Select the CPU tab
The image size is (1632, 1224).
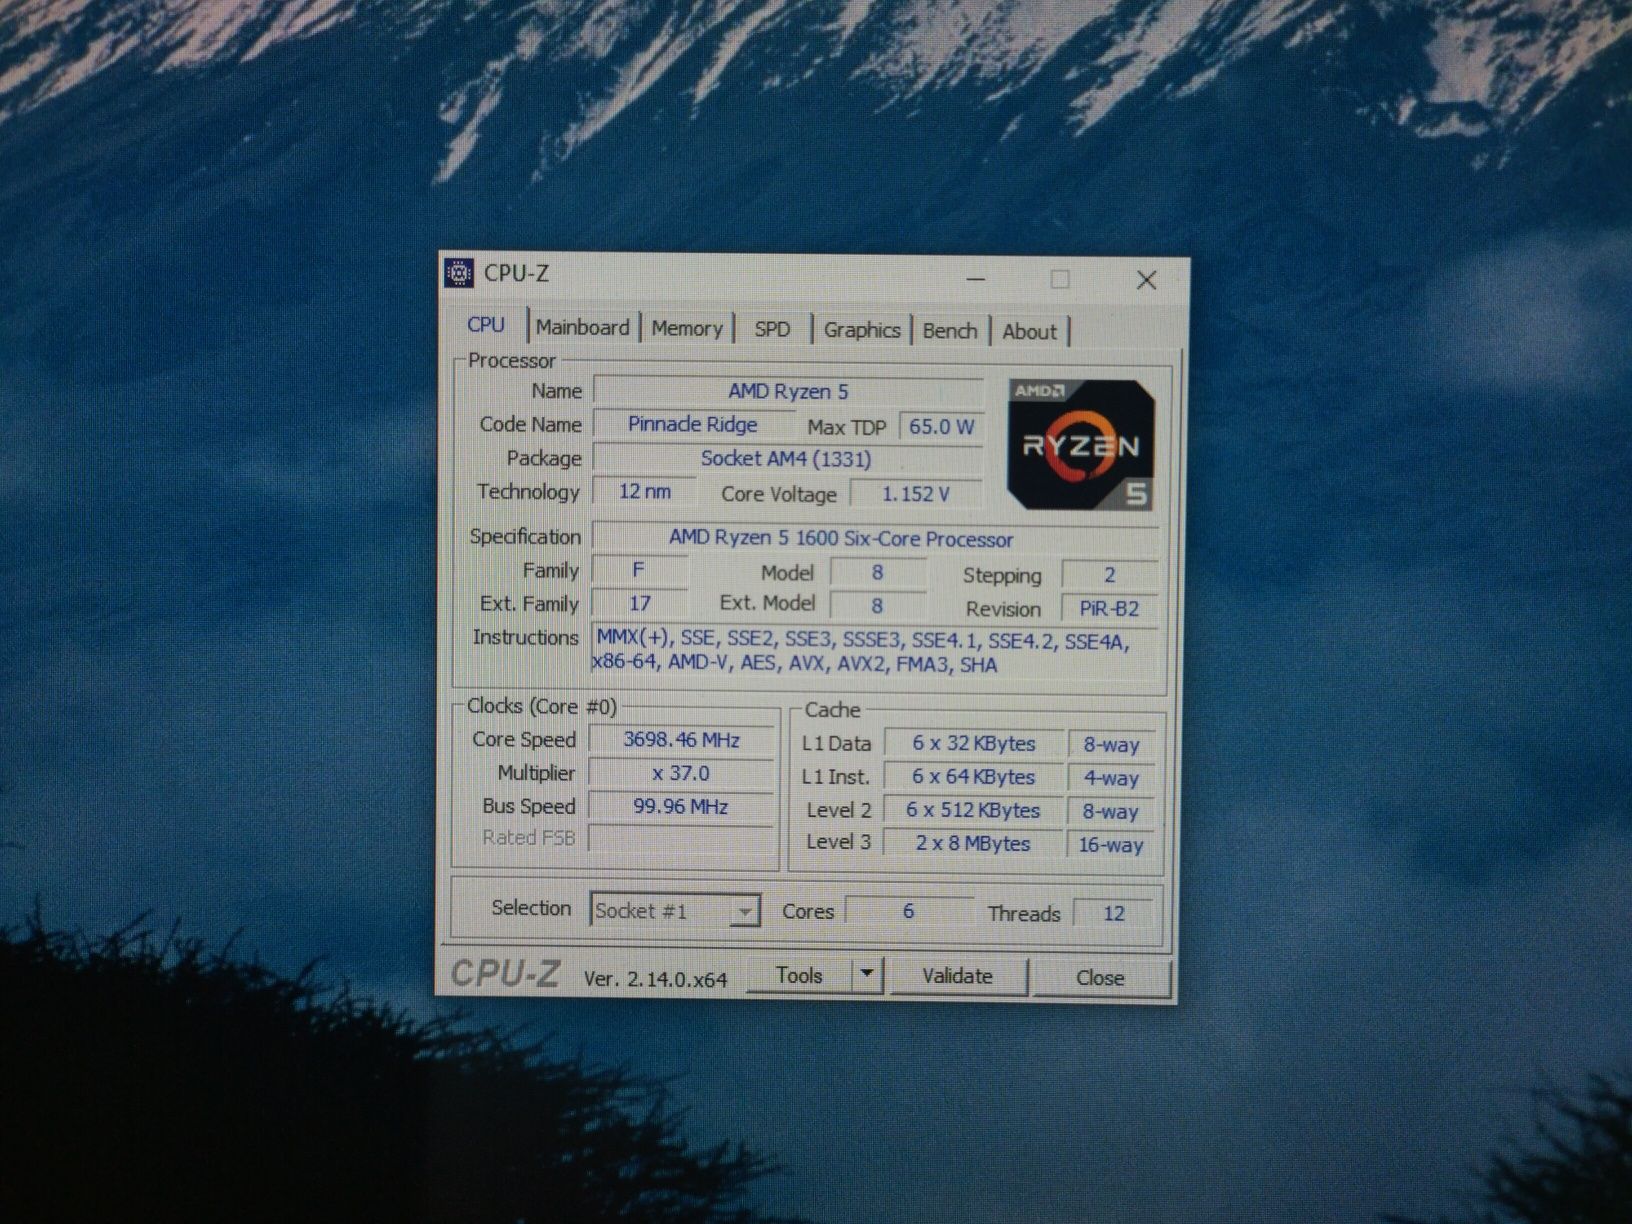pos(486,325)
